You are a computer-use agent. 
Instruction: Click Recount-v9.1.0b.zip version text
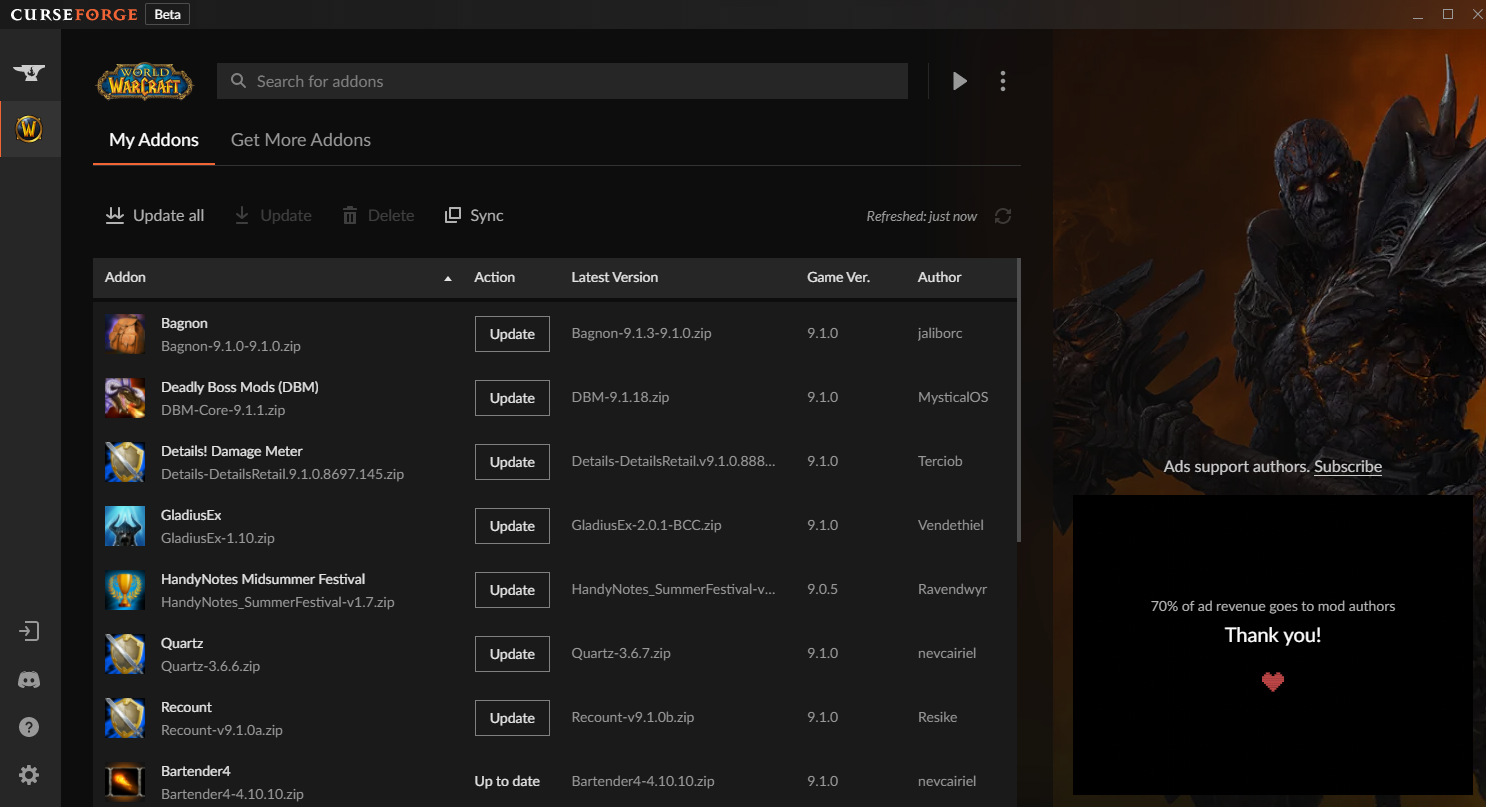tap(633, 717)
